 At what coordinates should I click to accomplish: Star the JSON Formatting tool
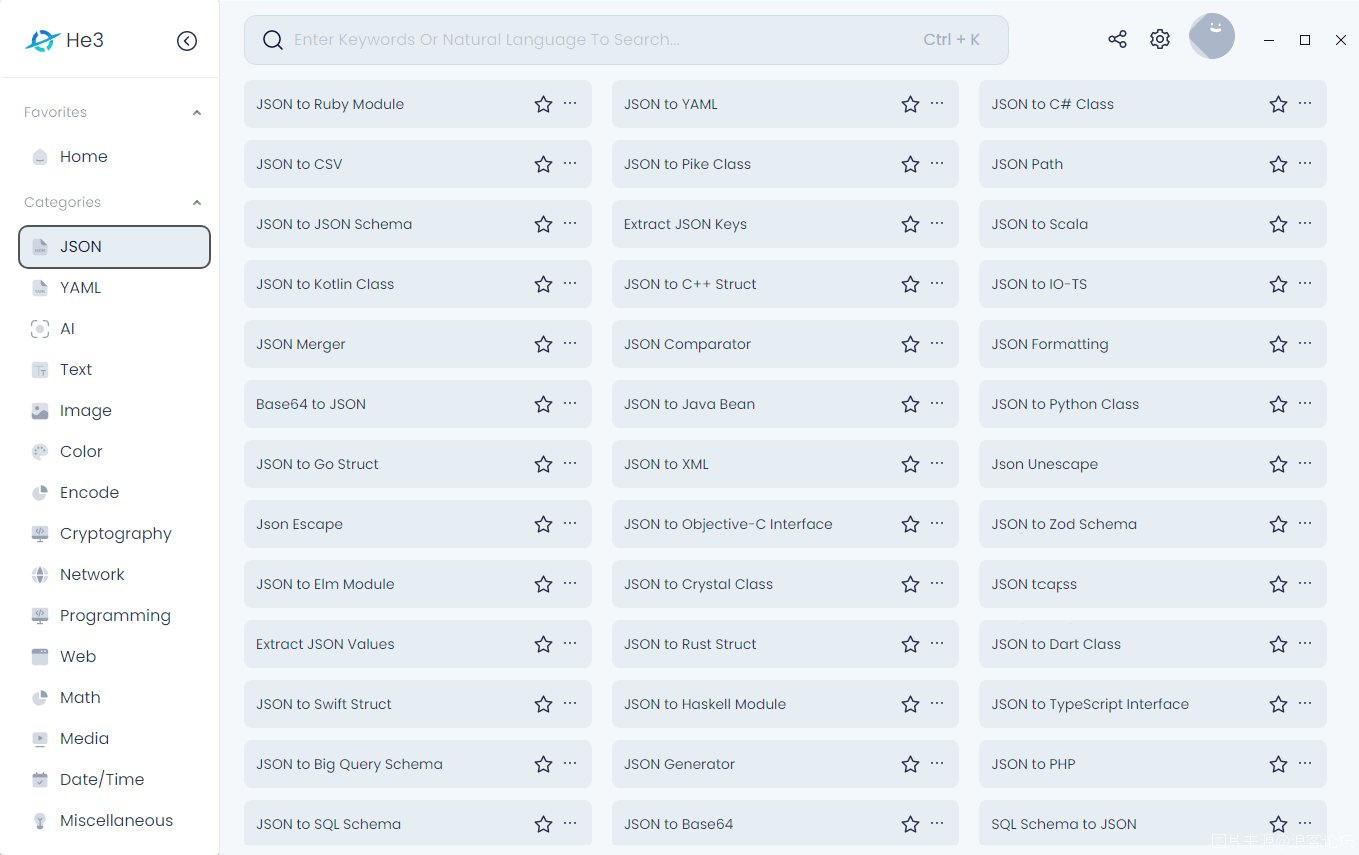coord(1278,344)
